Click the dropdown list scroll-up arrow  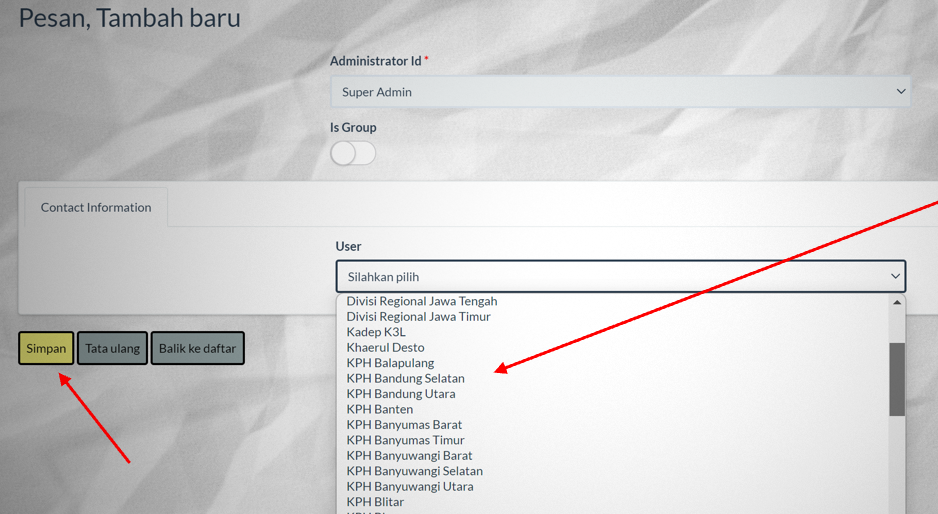tap(897, 302)
